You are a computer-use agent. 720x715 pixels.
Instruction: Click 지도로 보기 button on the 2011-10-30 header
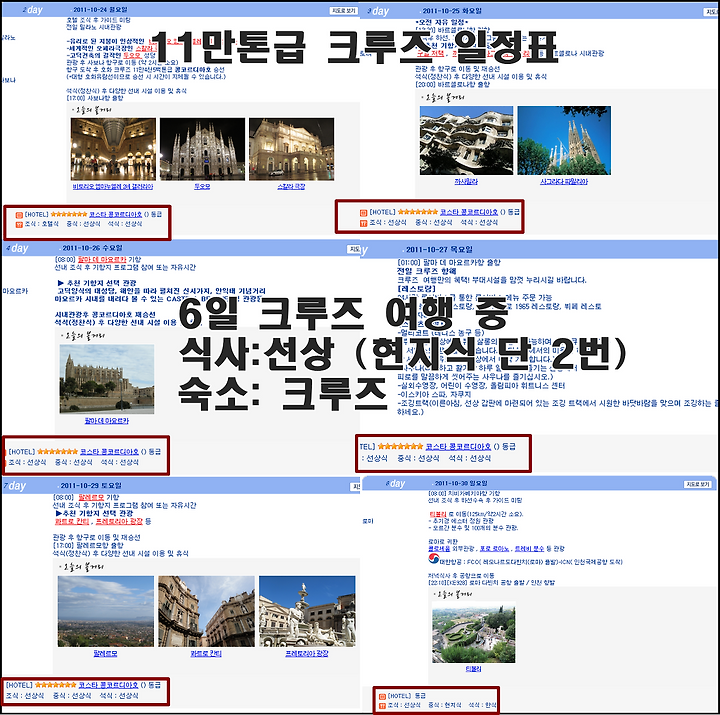click(x=698, y=484)
